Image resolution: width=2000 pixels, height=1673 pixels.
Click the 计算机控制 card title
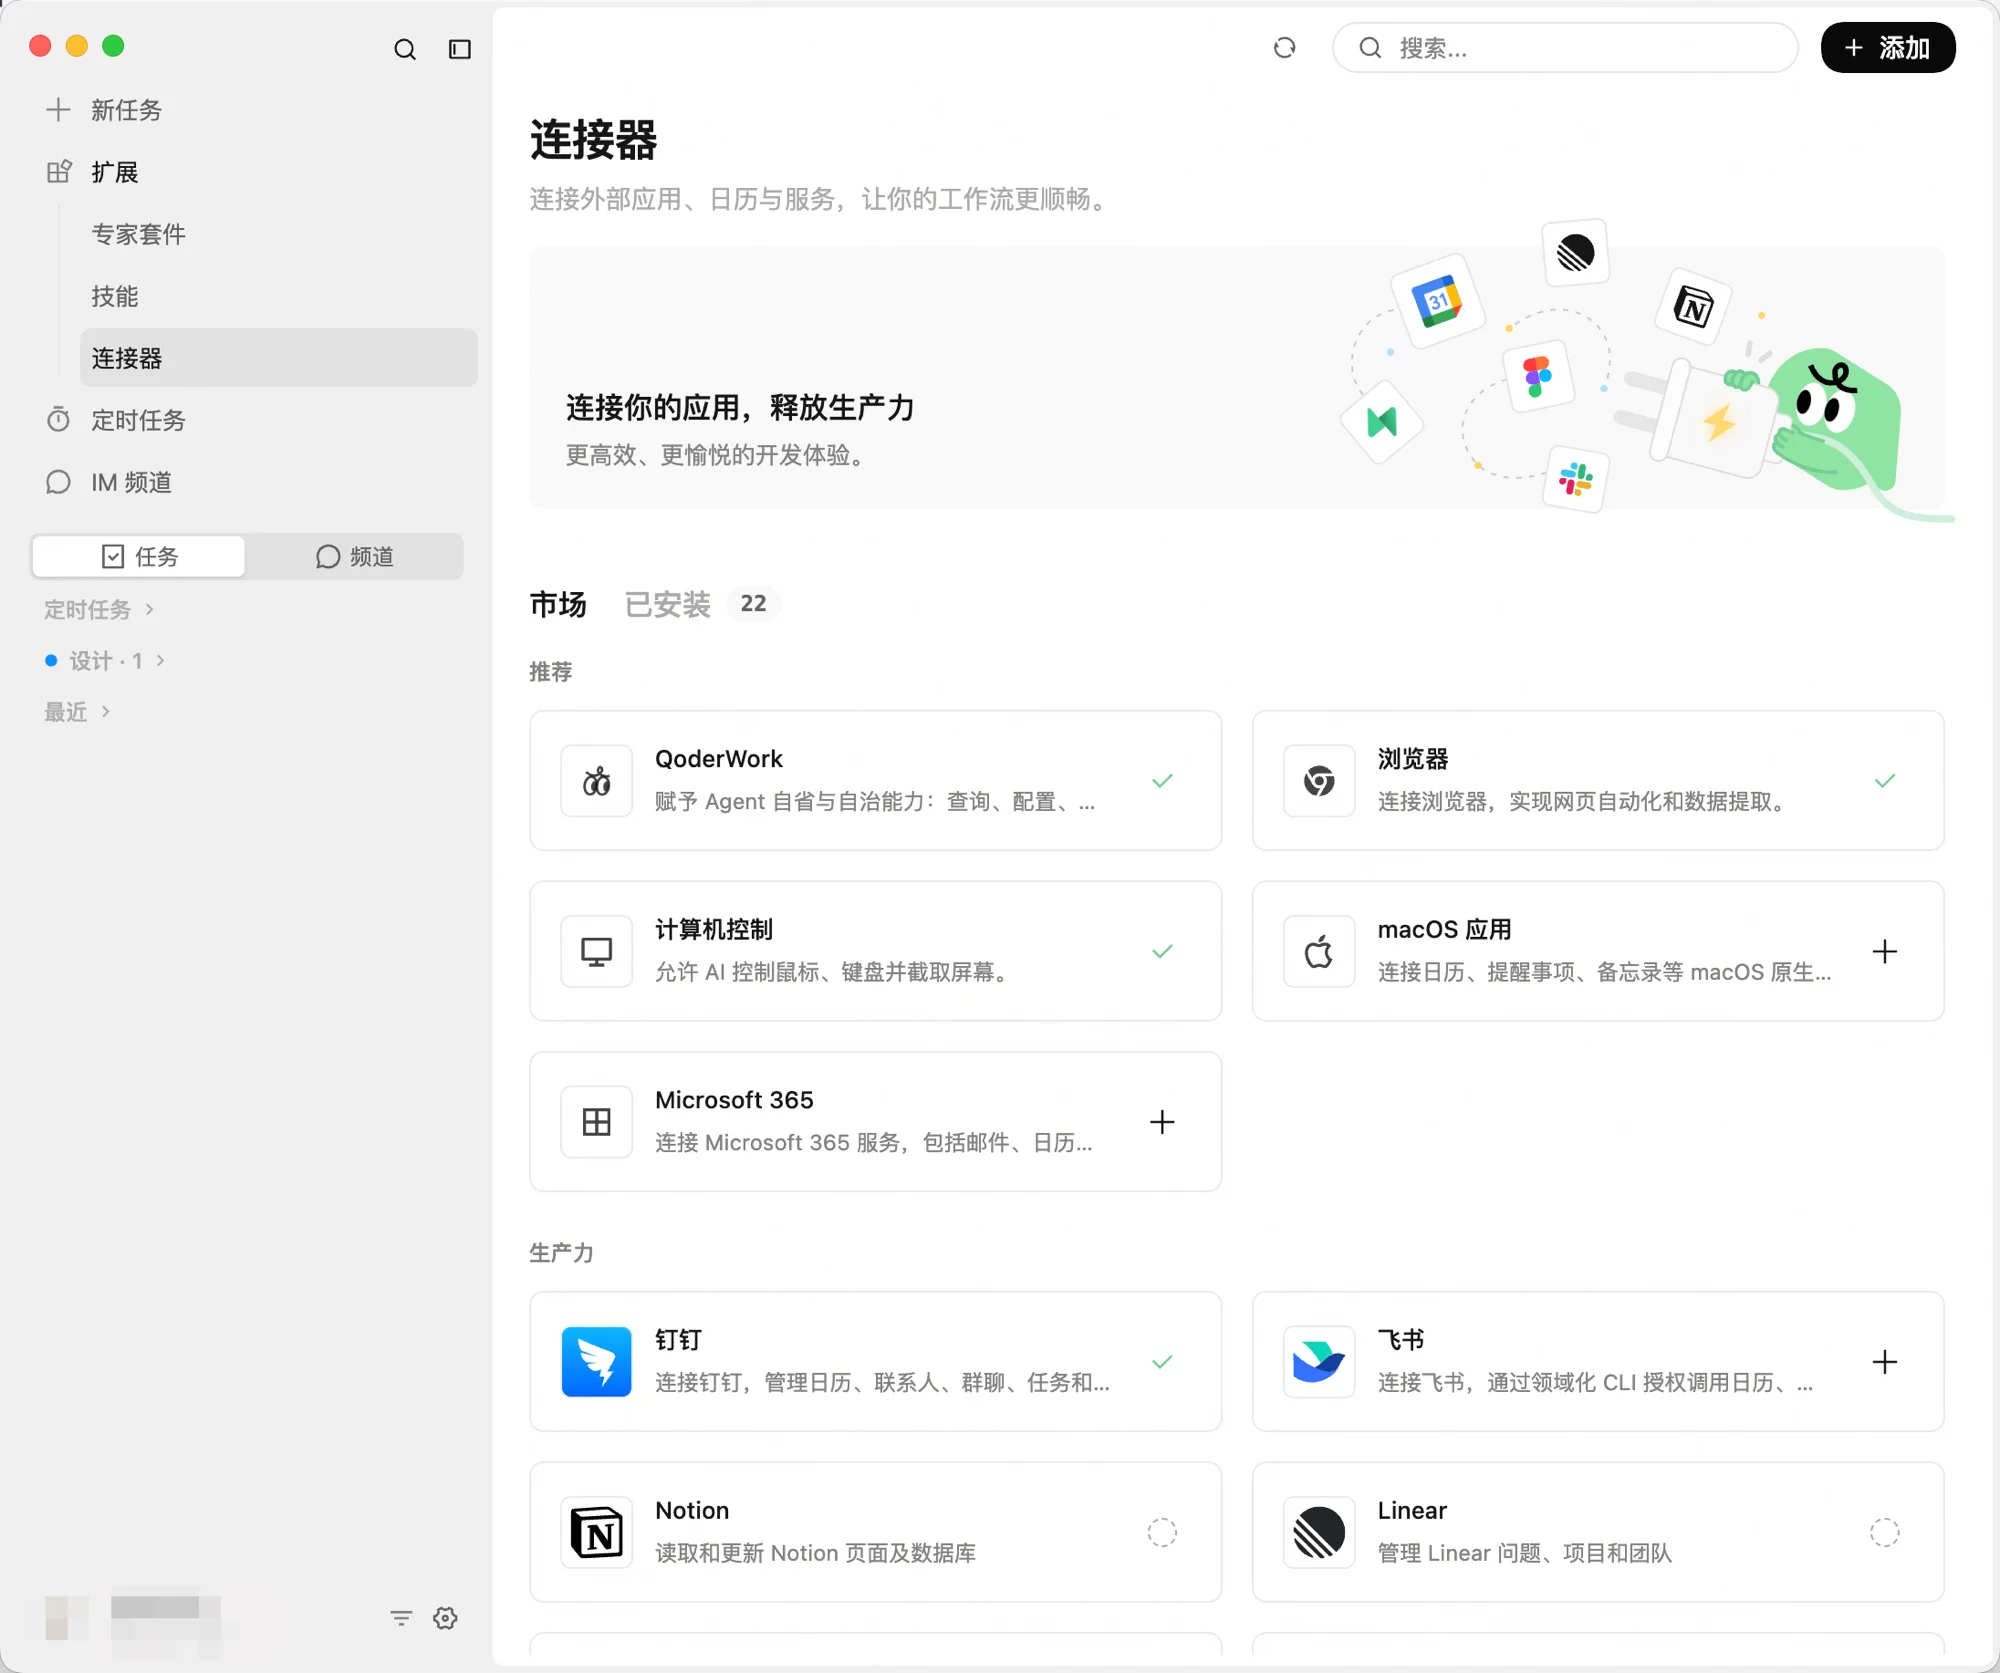coord(714,929)
